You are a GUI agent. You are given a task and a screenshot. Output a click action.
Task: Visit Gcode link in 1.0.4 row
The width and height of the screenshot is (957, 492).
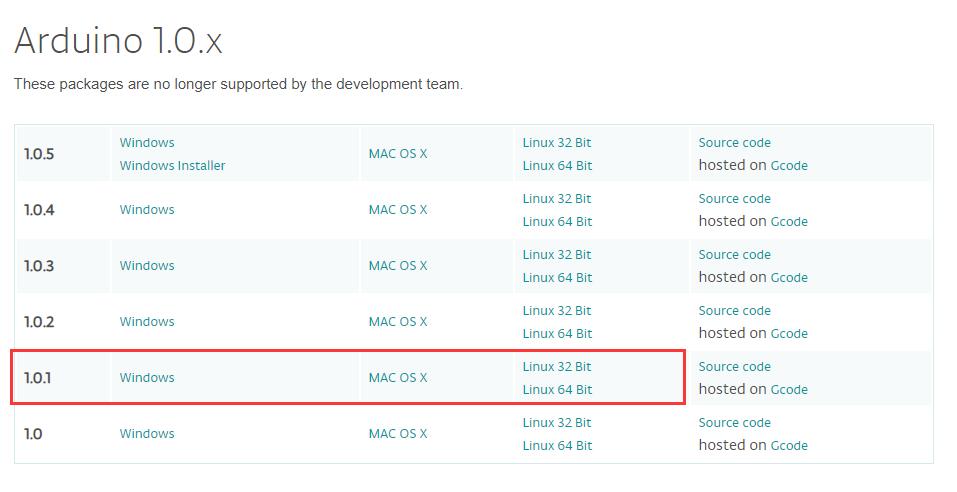pyautogui.click(x=789, y=222)
